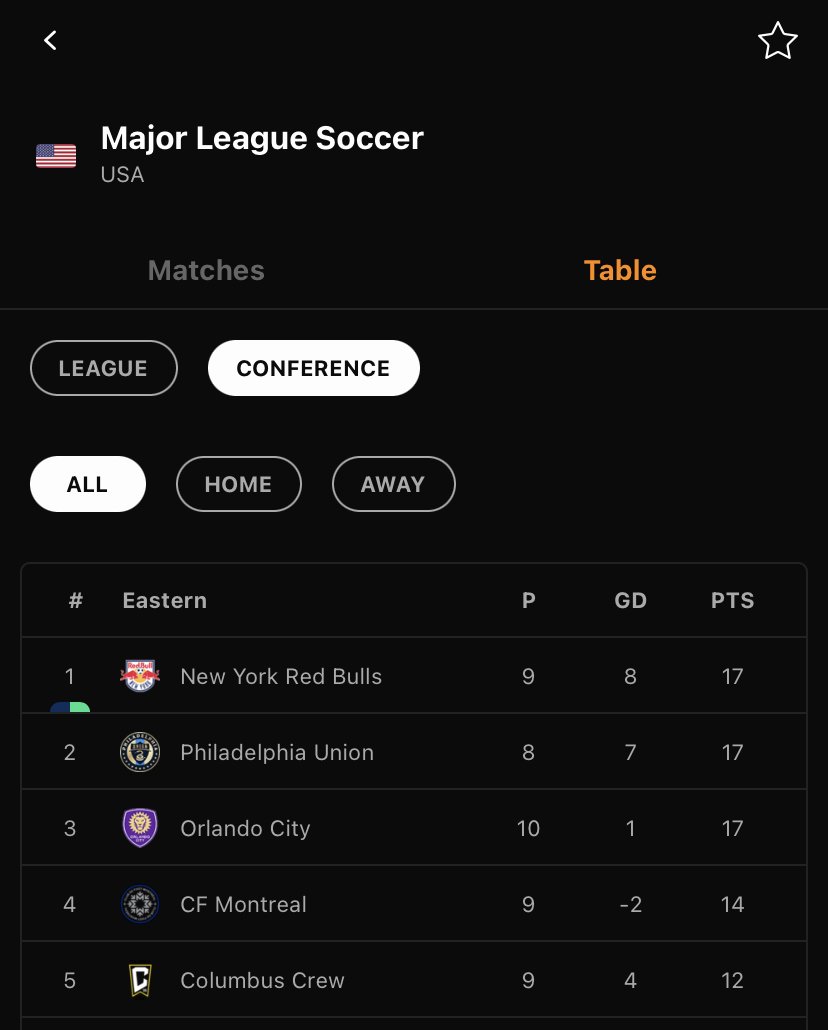The image size is (828, 1030).
Task: Tap the Major League Soccer title
Action: pos(262,139)
